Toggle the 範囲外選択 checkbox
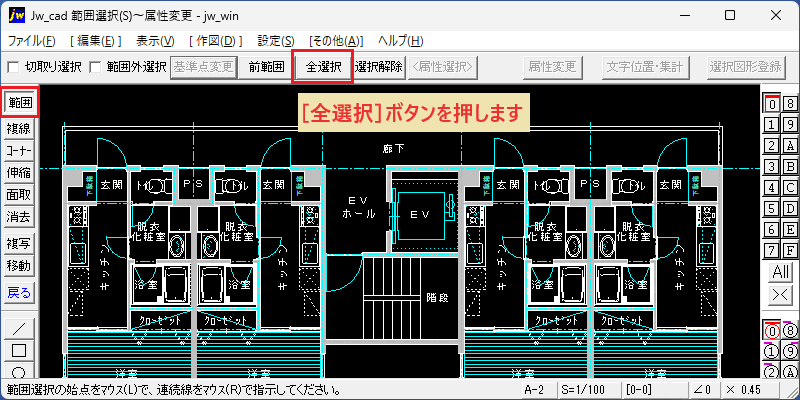 coord(95,67)
